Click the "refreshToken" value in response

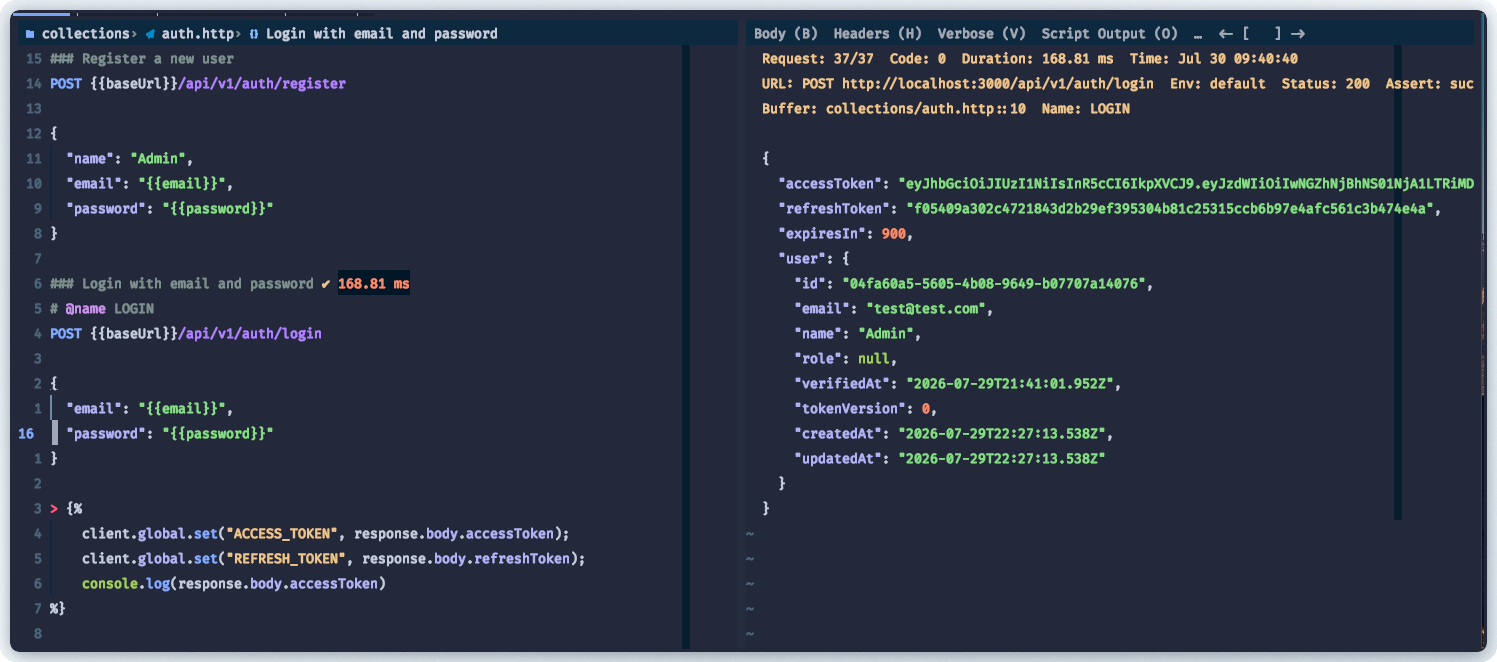tap(1170, 209)
